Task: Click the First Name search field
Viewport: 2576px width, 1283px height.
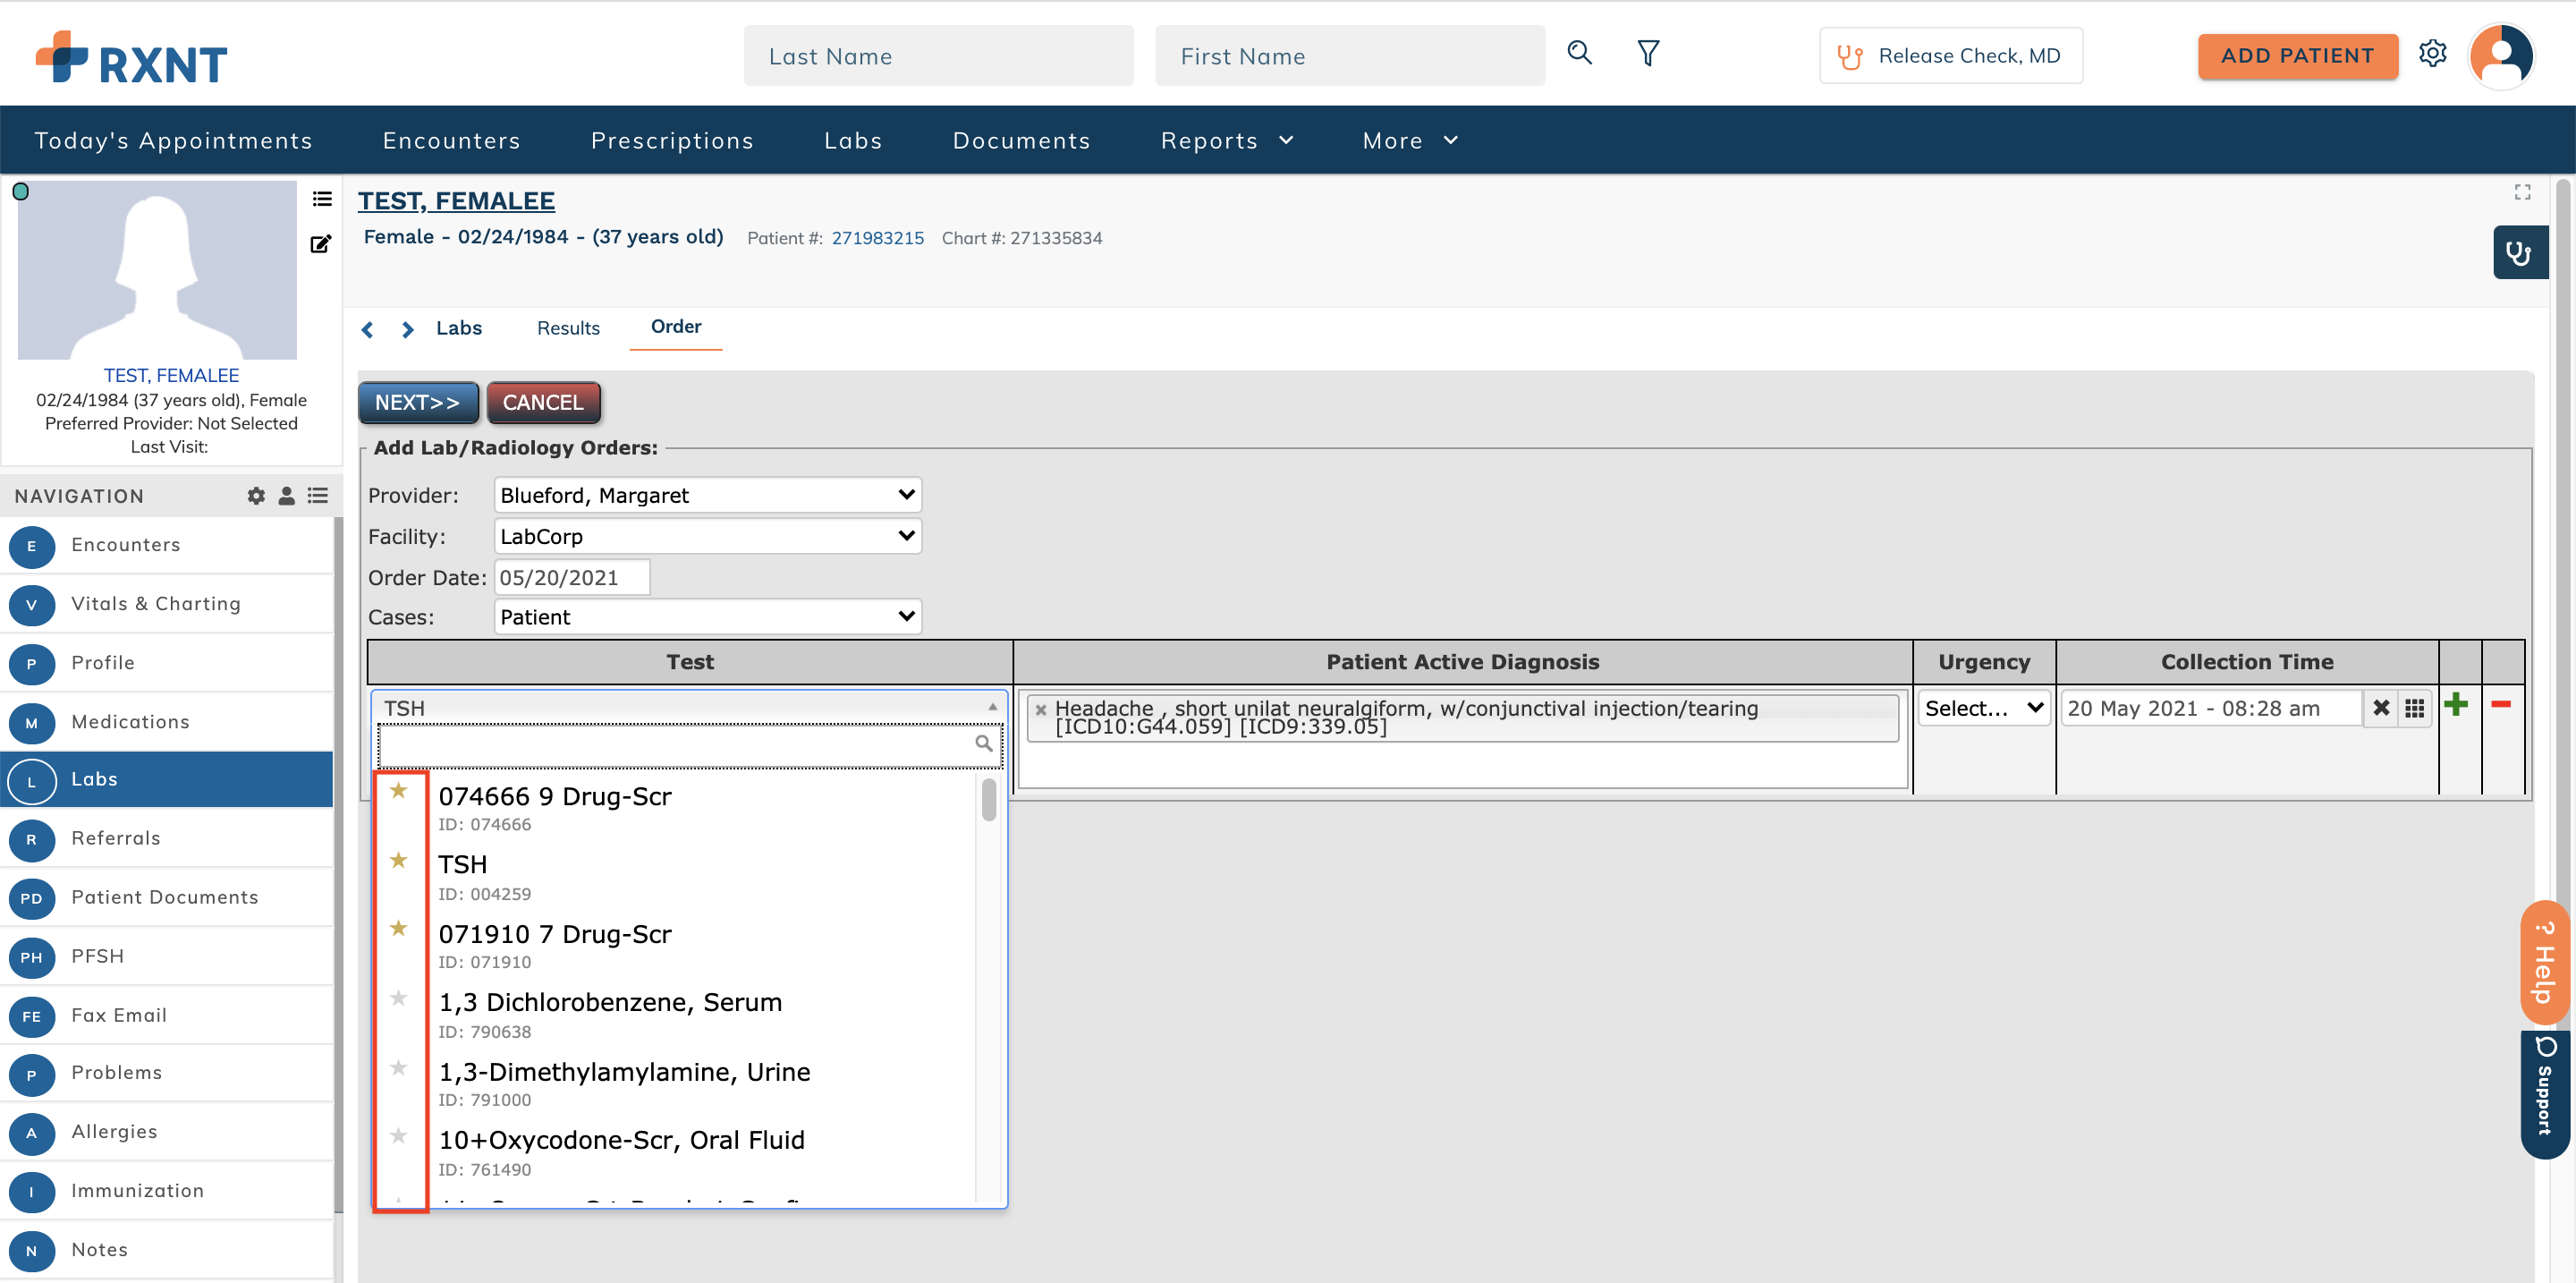Action: (1349, 56)
